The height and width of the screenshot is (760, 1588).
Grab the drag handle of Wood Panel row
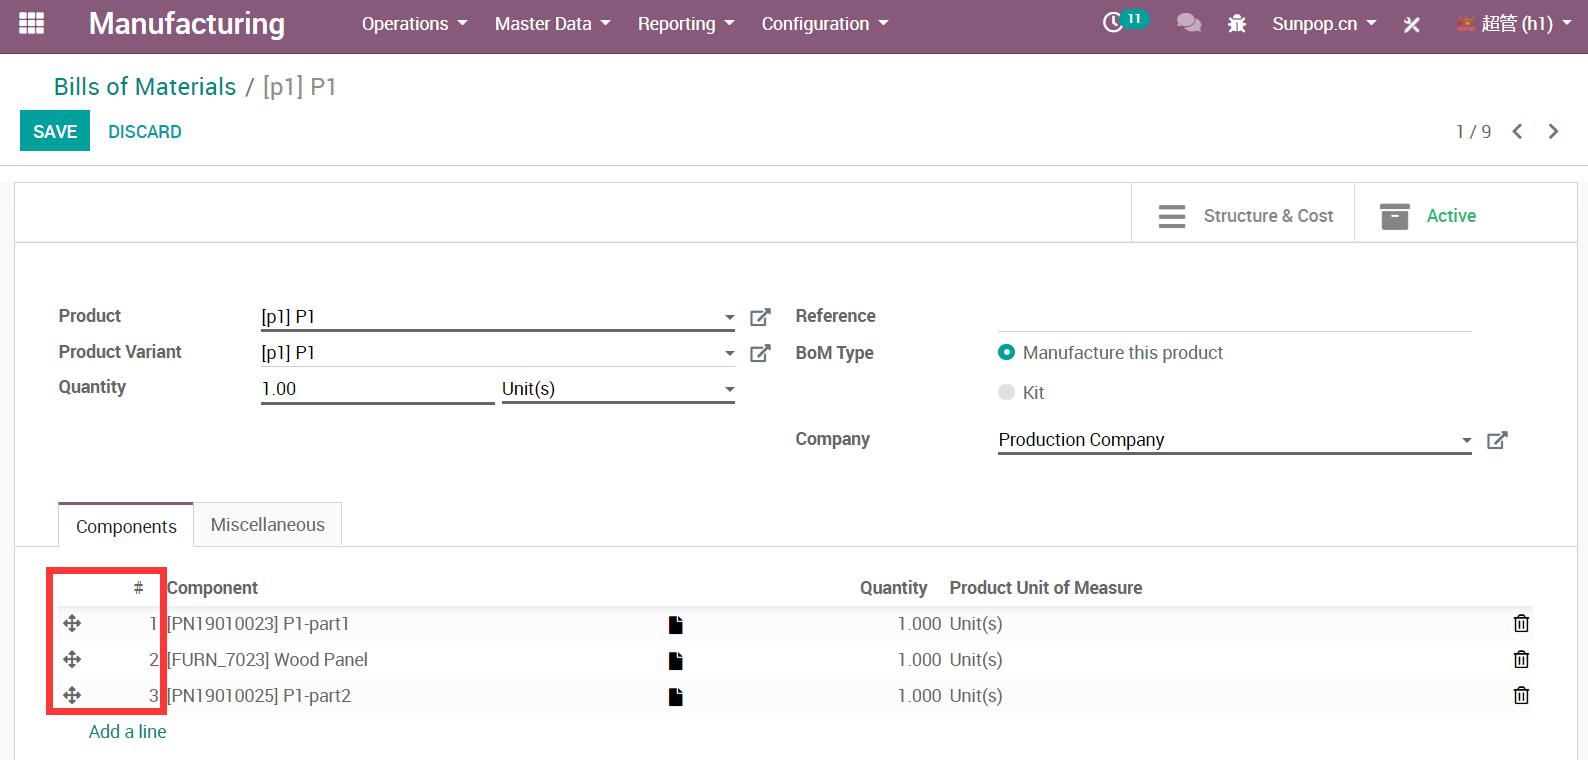click(x=72, y=660)
